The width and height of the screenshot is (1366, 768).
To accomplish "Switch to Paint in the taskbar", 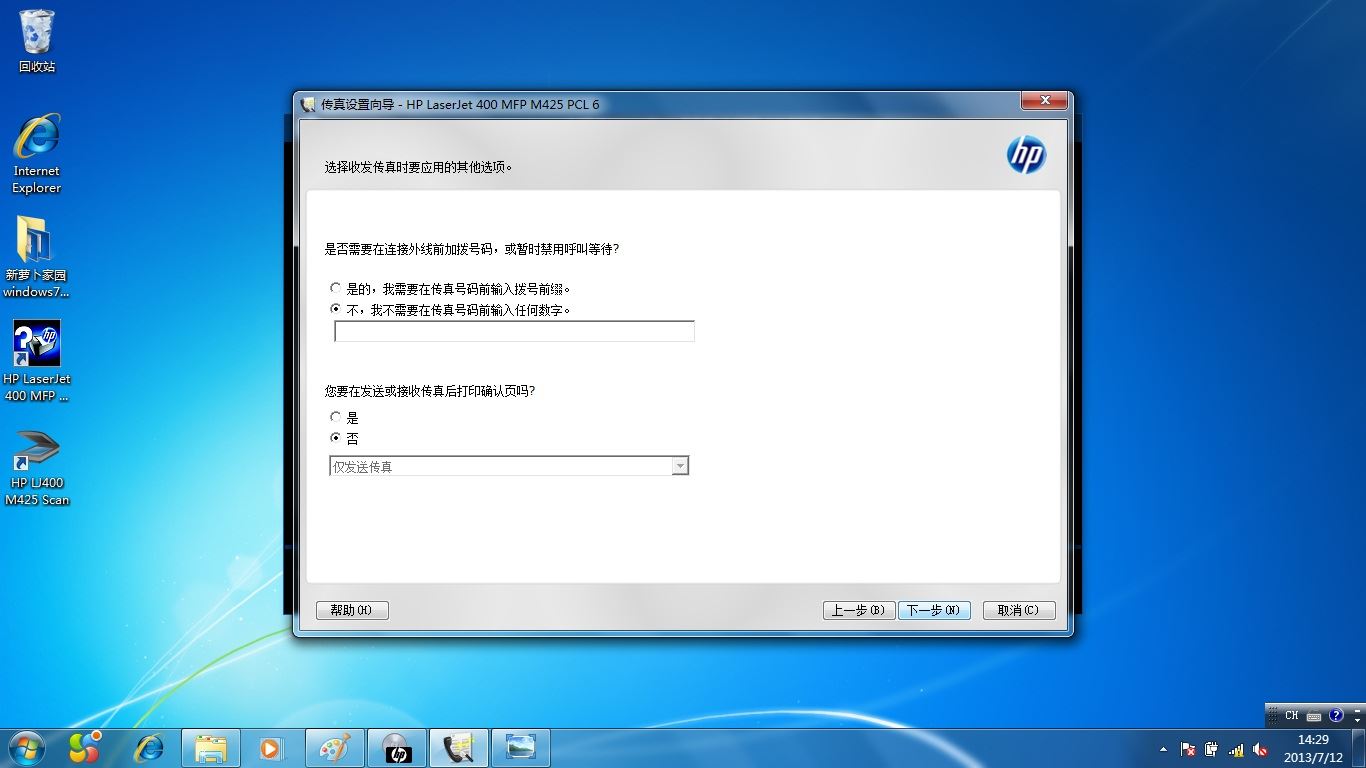I will (334, 748).
